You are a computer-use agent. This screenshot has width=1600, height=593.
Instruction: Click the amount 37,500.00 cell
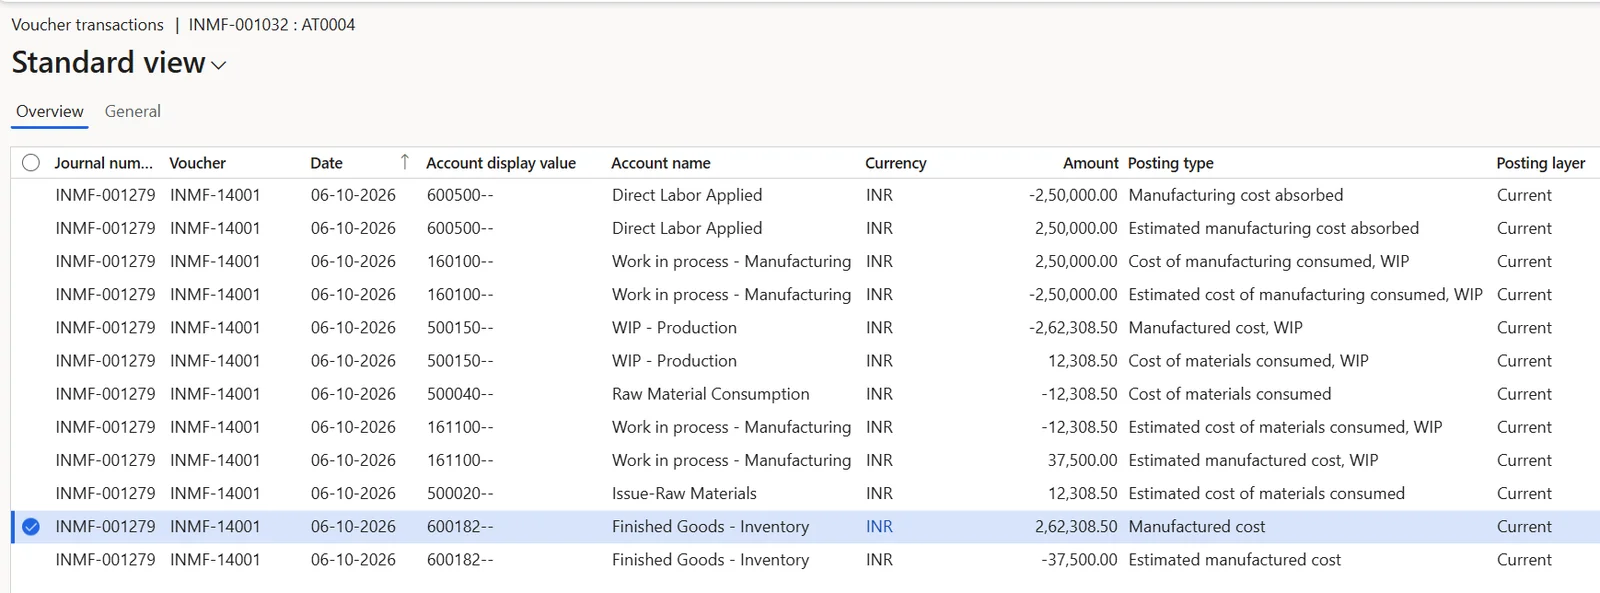pos(1083,460)
